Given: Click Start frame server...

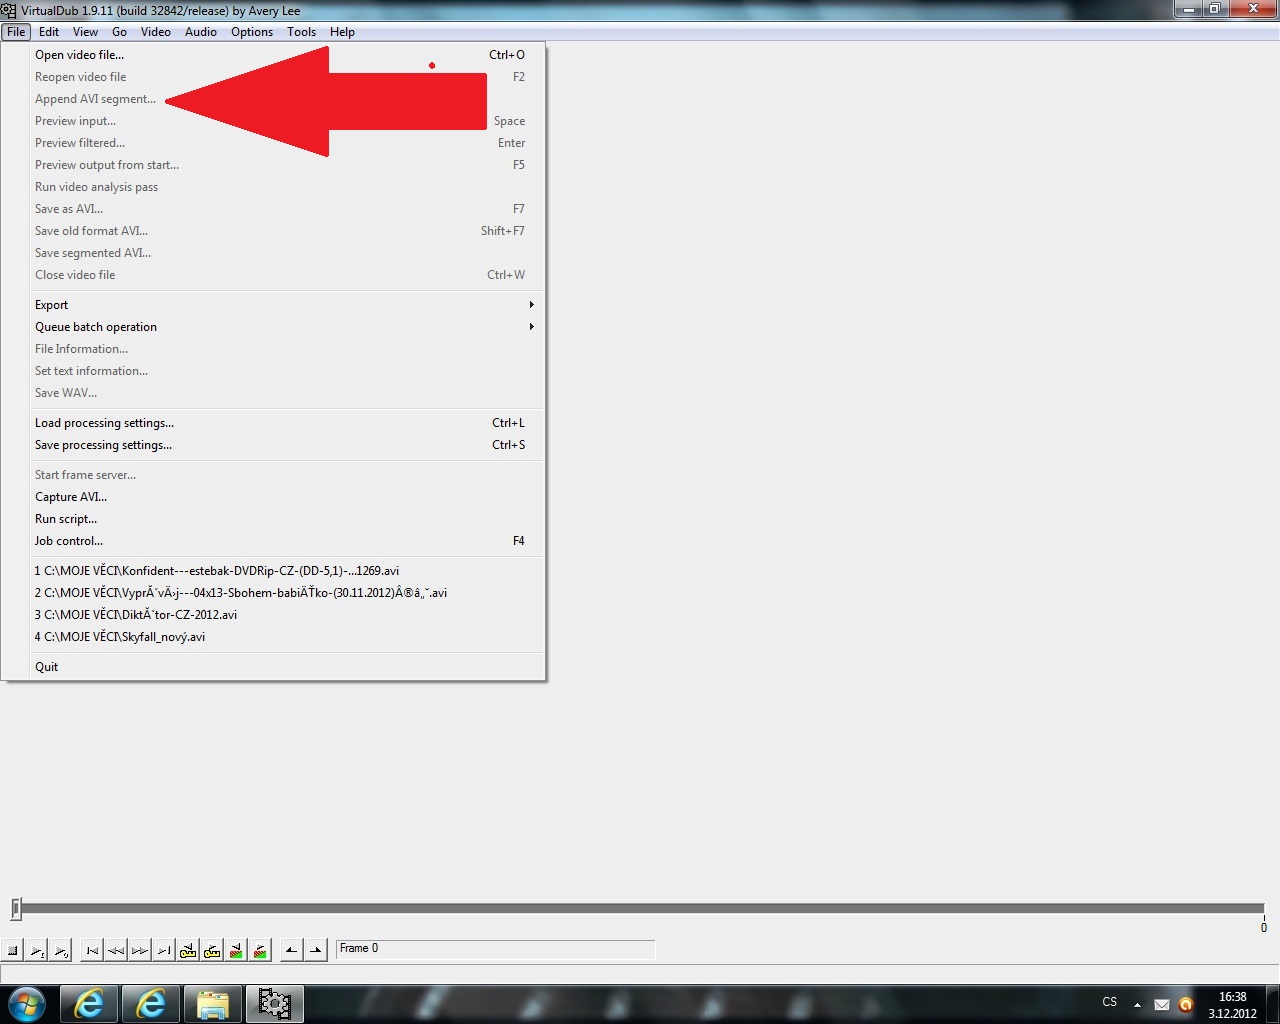Looking at the screenshot, I should 274,475.
